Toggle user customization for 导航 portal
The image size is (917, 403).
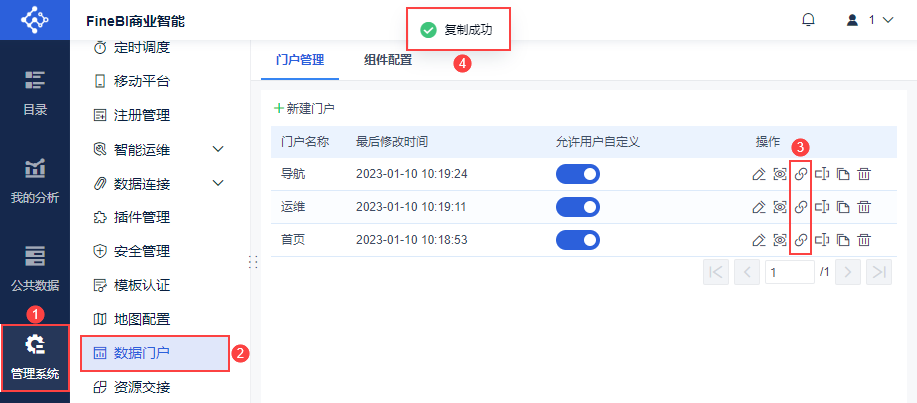coord(577,174)
